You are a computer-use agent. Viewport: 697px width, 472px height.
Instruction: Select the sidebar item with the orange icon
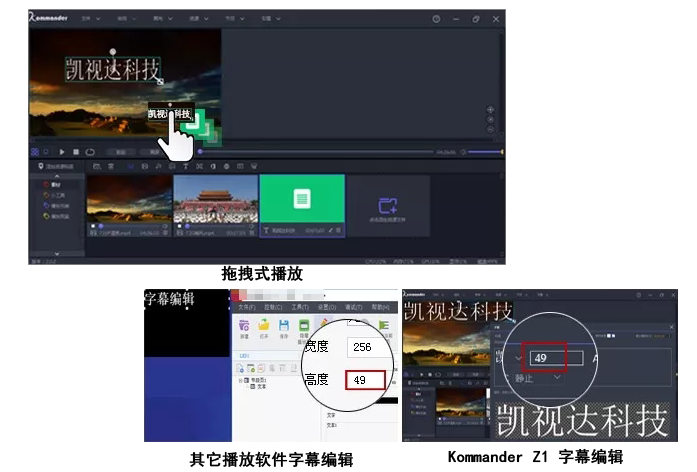point(54,195)
